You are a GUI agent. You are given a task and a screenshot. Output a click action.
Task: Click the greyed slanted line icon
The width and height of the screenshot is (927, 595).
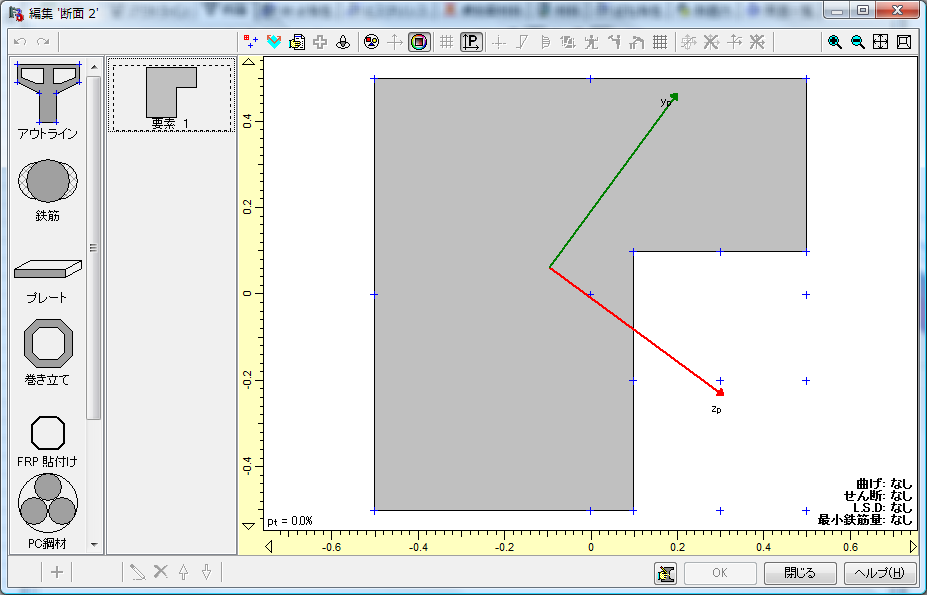point(521,42)
